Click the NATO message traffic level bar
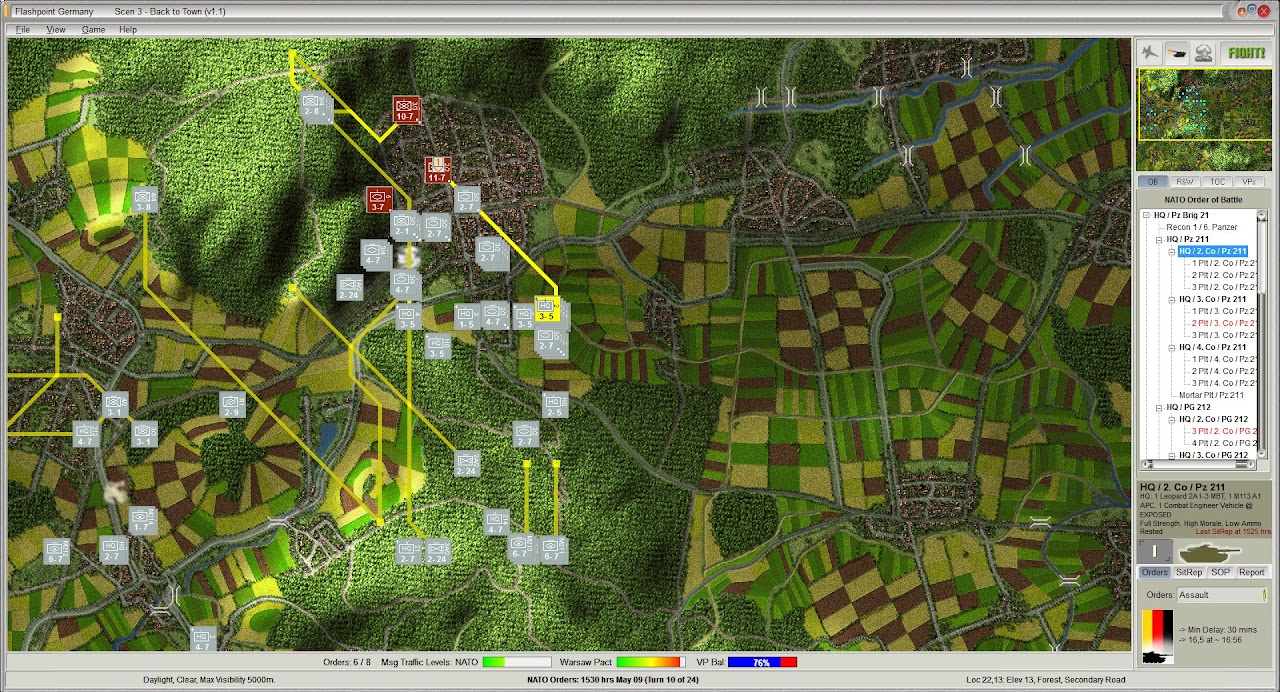1280x692 pixels. [x=516, y=662]
